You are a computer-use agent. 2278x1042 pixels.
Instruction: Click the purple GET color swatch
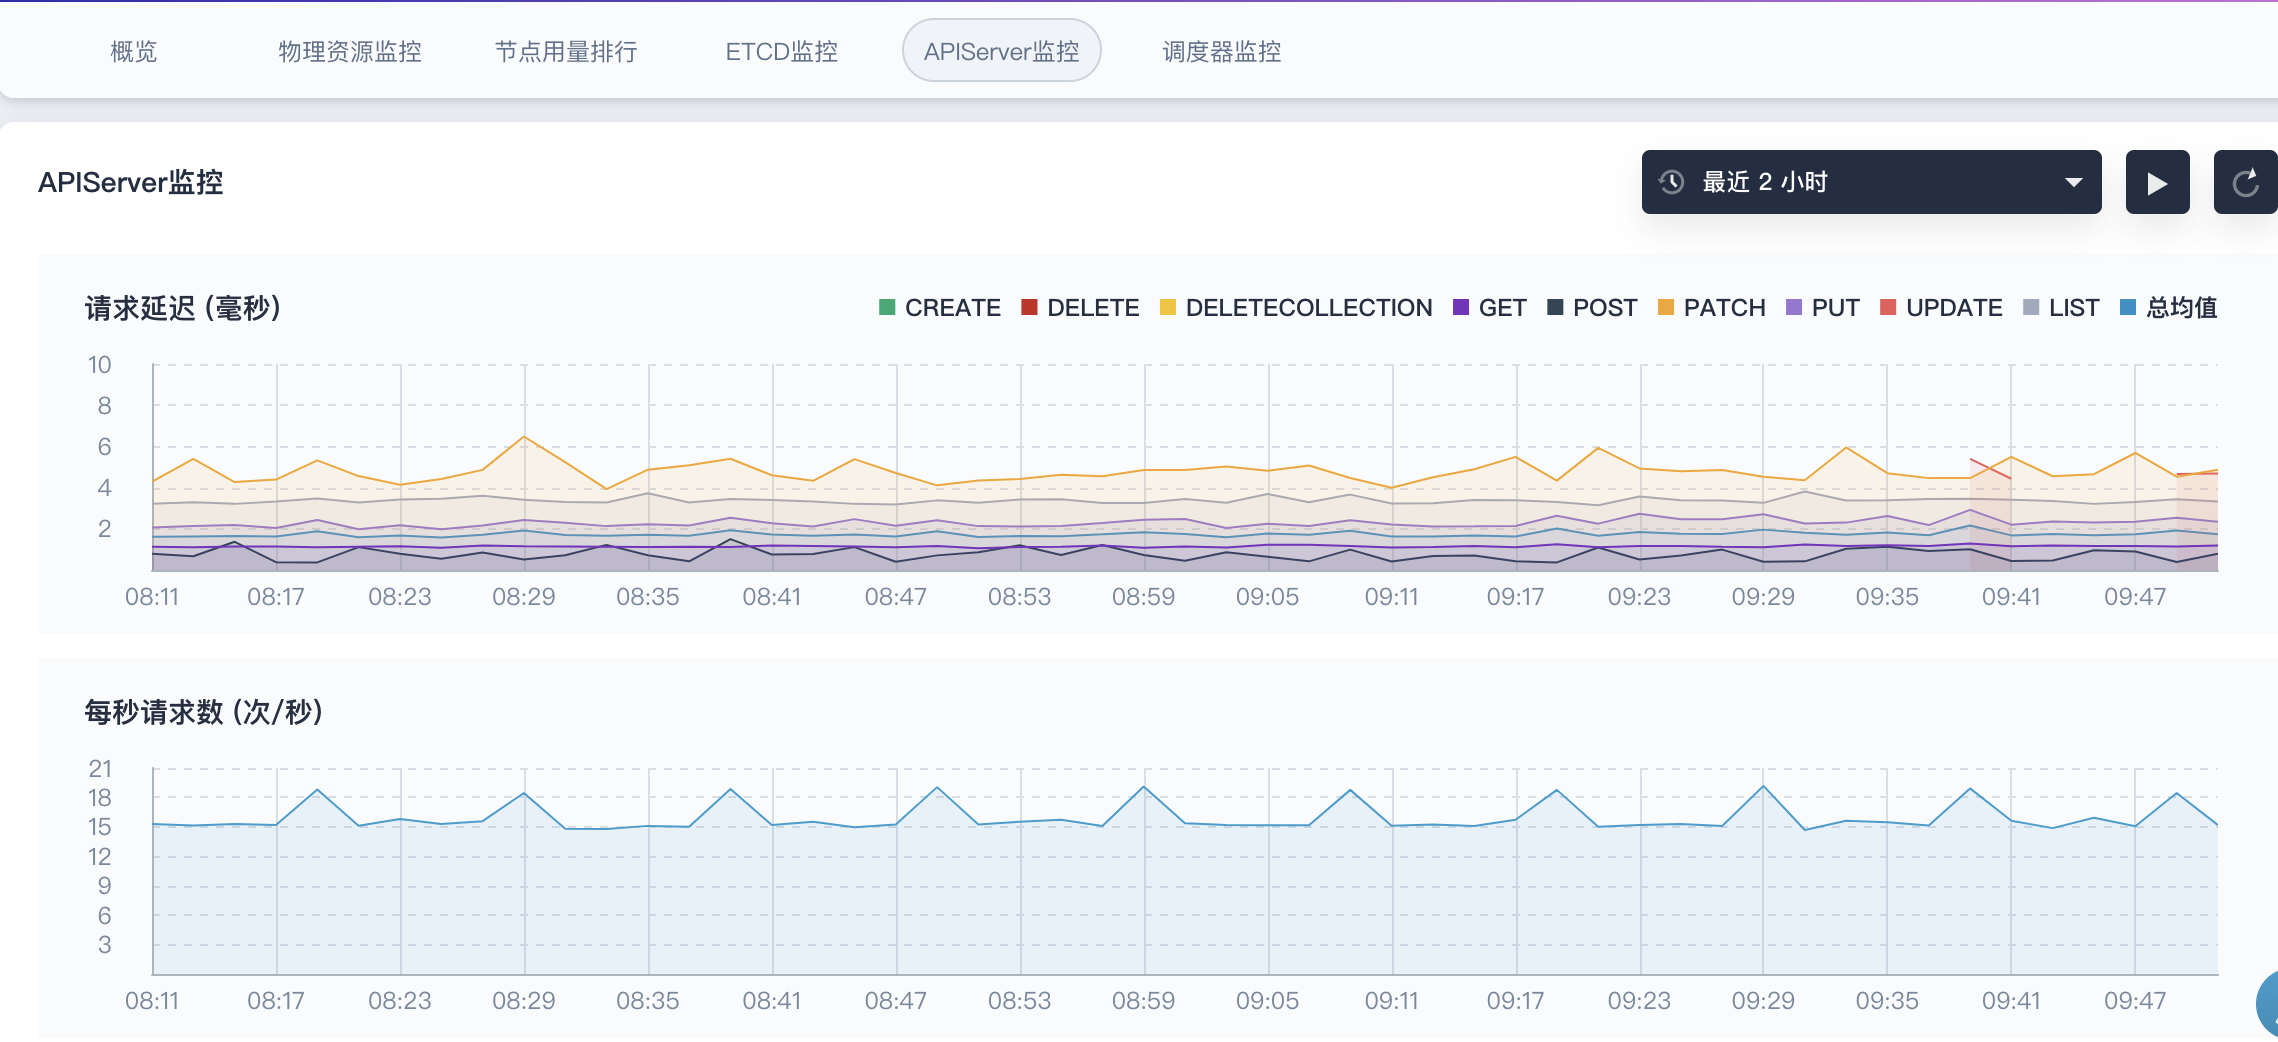point(1461,307)
